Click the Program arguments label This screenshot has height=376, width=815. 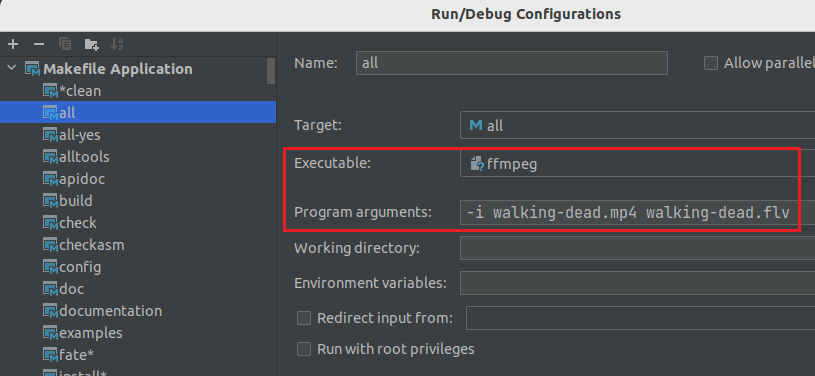(x=363, y=212)
